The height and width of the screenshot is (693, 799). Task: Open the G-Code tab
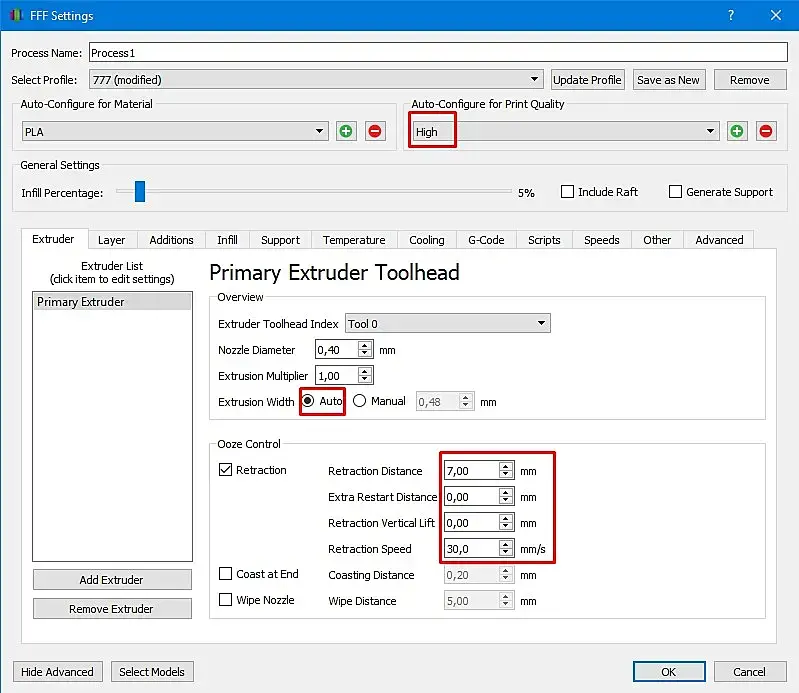(486, 240)
